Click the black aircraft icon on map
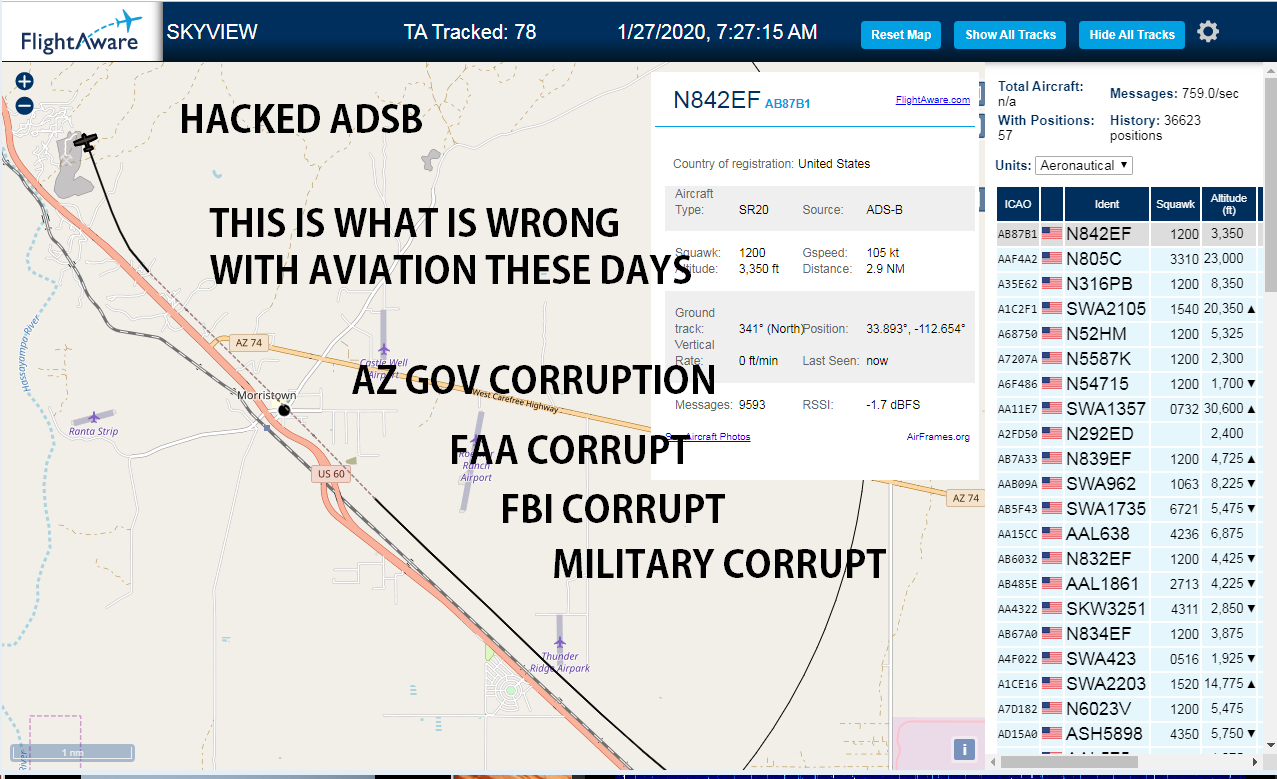This screenshot has height=779, width=1277. click(87, 142)
